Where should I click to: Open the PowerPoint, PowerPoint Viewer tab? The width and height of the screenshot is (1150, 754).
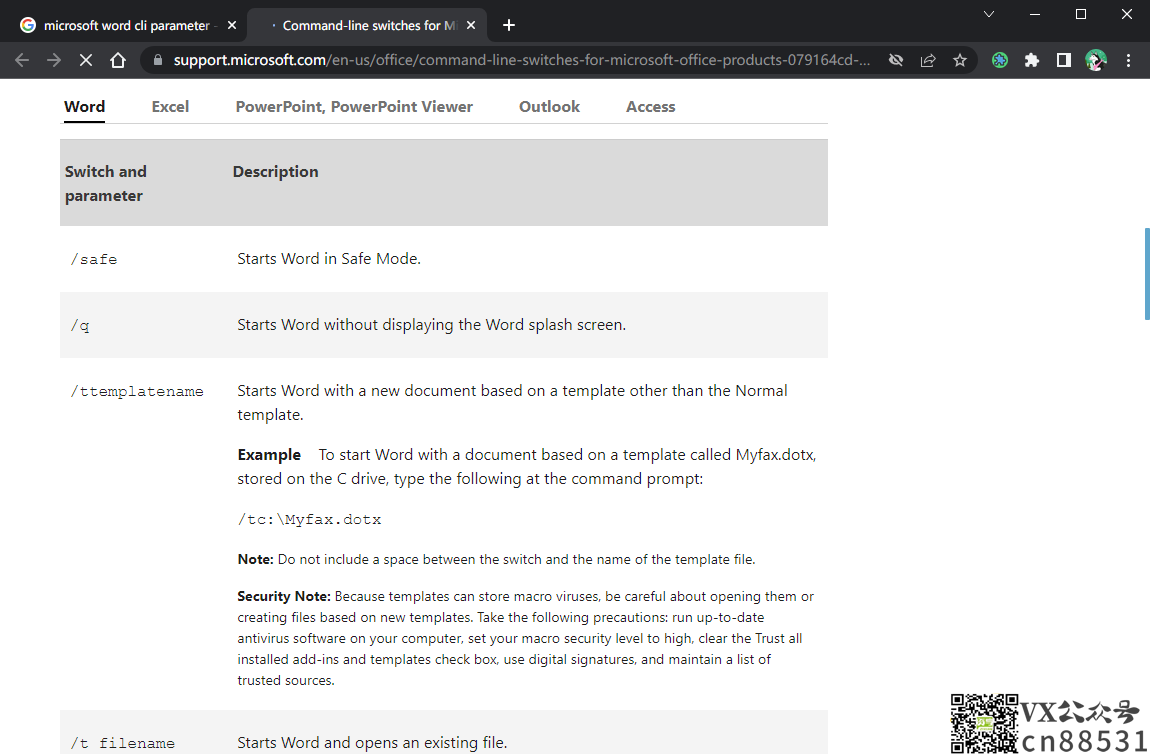click(354, 106)
